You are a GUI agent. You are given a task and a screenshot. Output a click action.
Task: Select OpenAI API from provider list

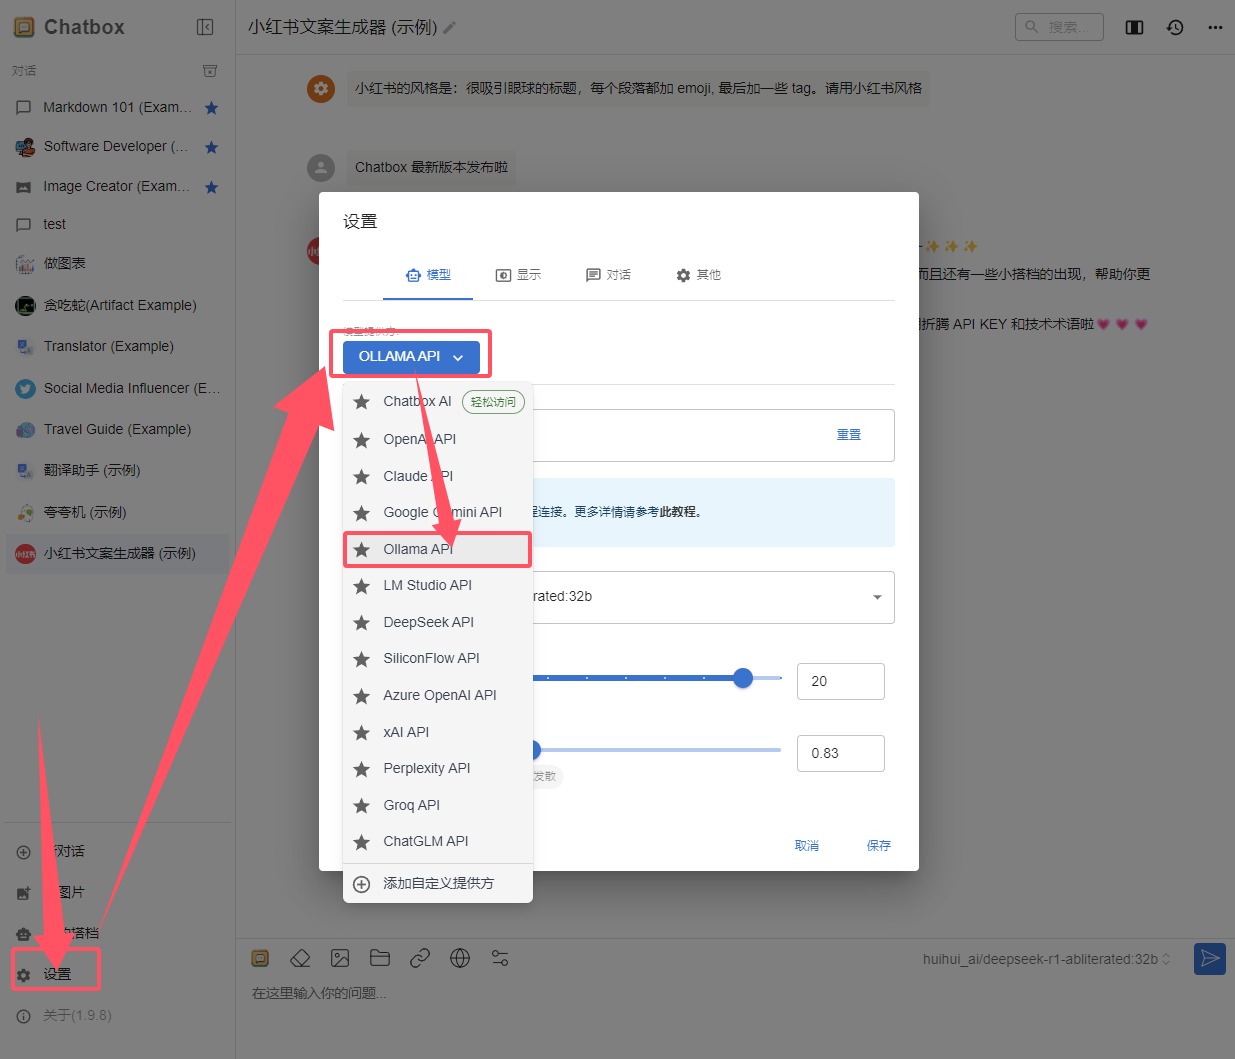tap(438, 439)
